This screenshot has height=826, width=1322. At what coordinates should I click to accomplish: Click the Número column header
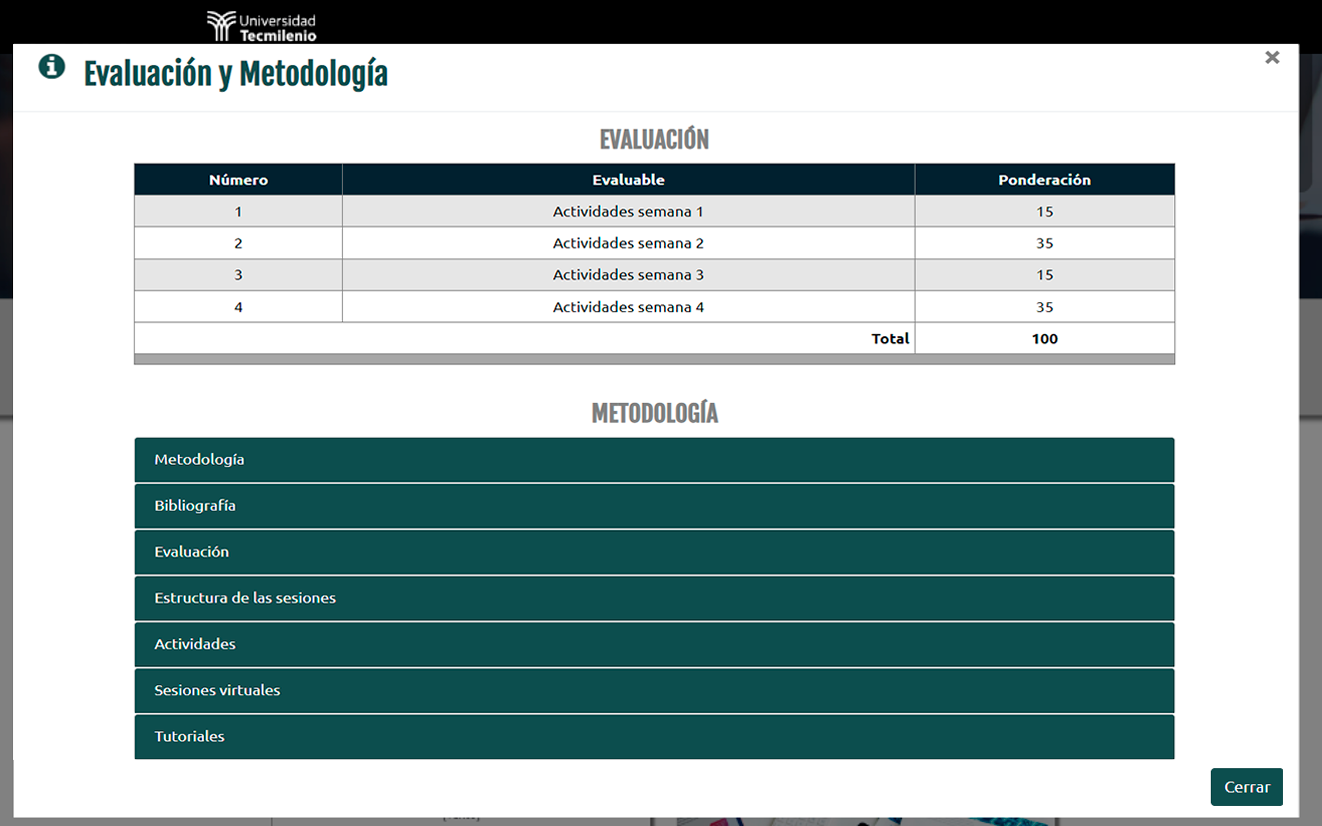click(x=238, y=180)
